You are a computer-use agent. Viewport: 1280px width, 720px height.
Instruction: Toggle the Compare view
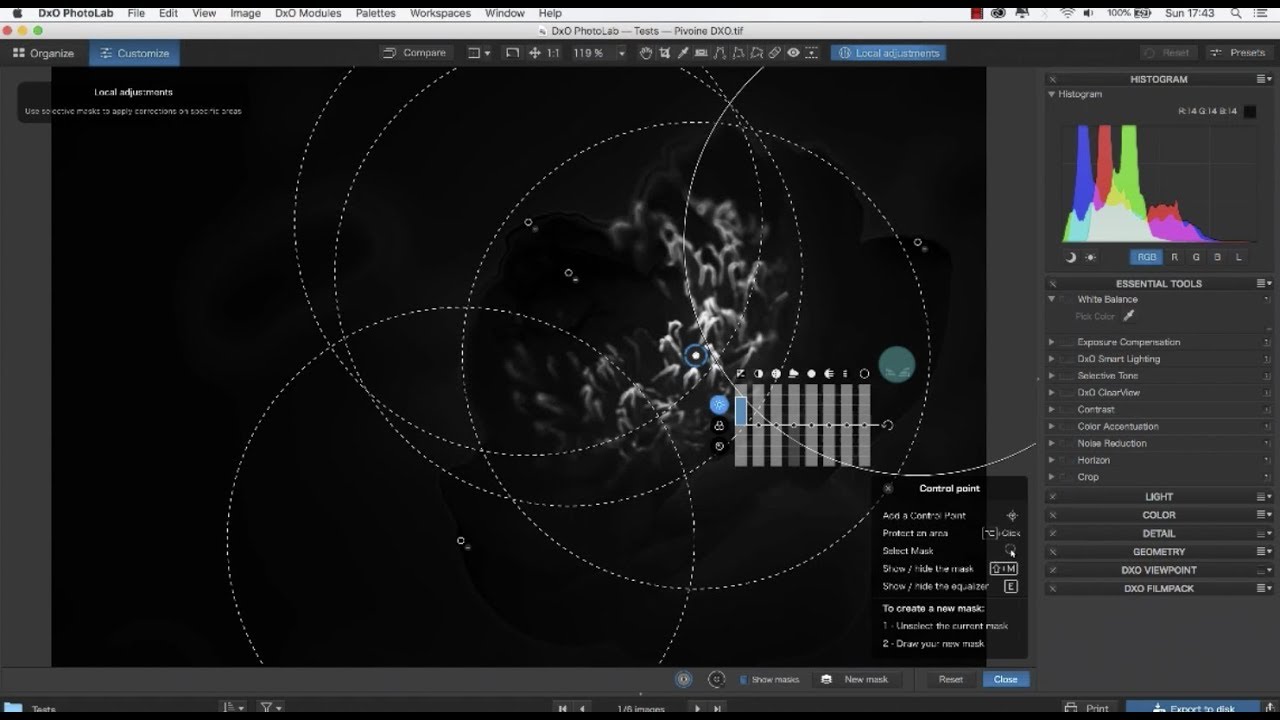tap(415, 53)
